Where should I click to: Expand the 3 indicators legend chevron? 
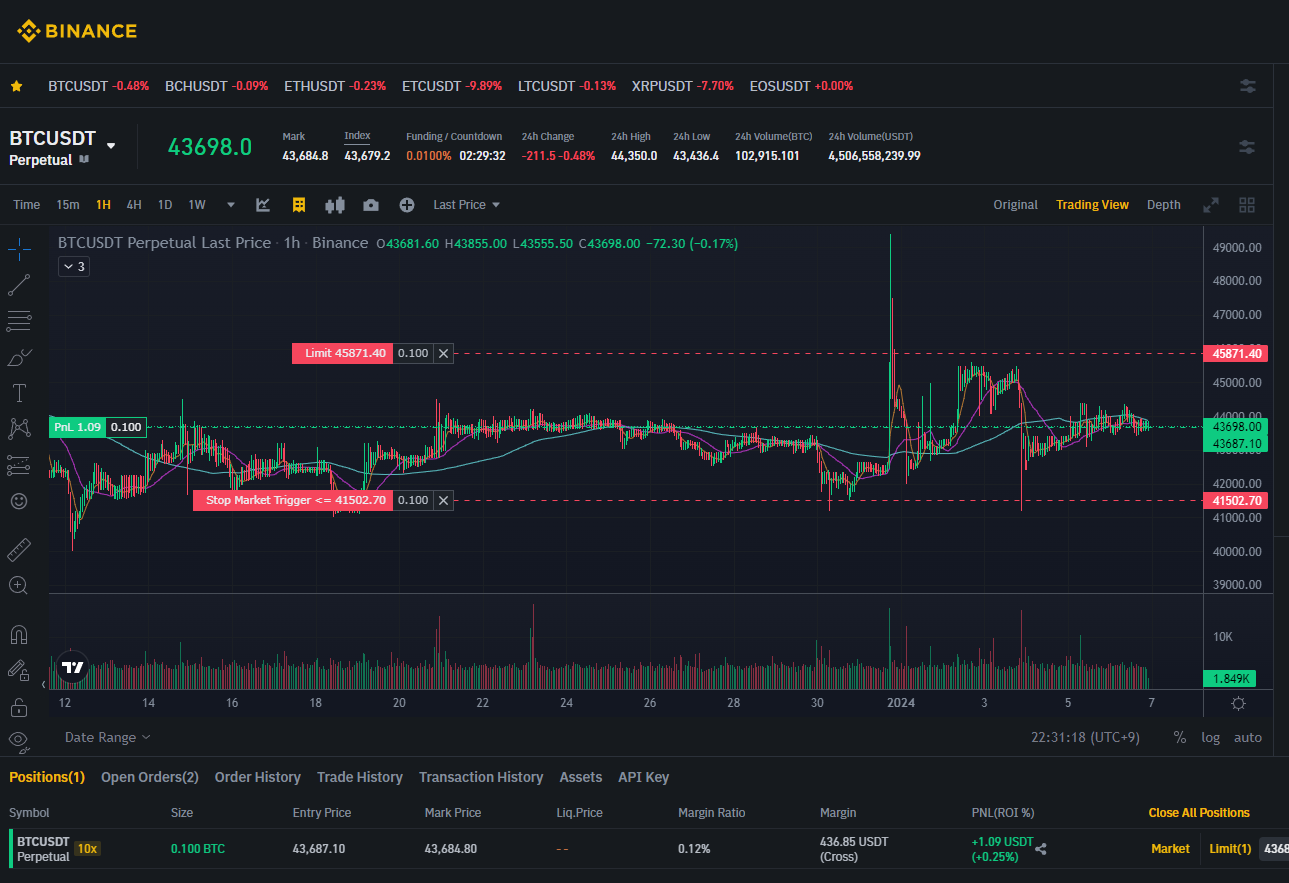[73, 267]
